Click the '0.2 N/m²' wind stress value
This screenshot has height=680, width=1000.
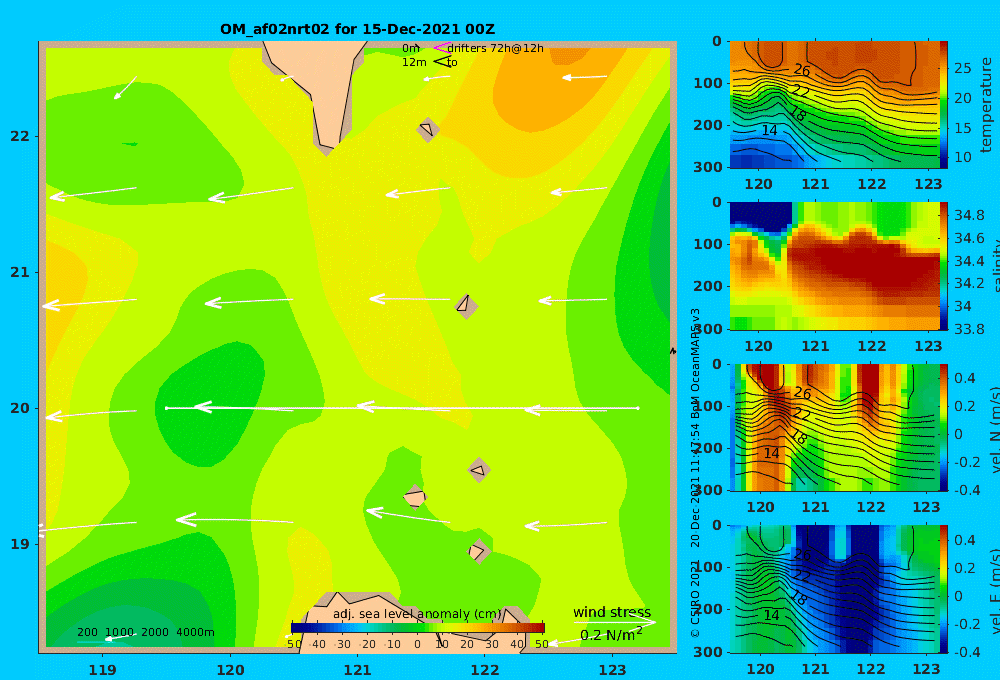coord(611,635)
